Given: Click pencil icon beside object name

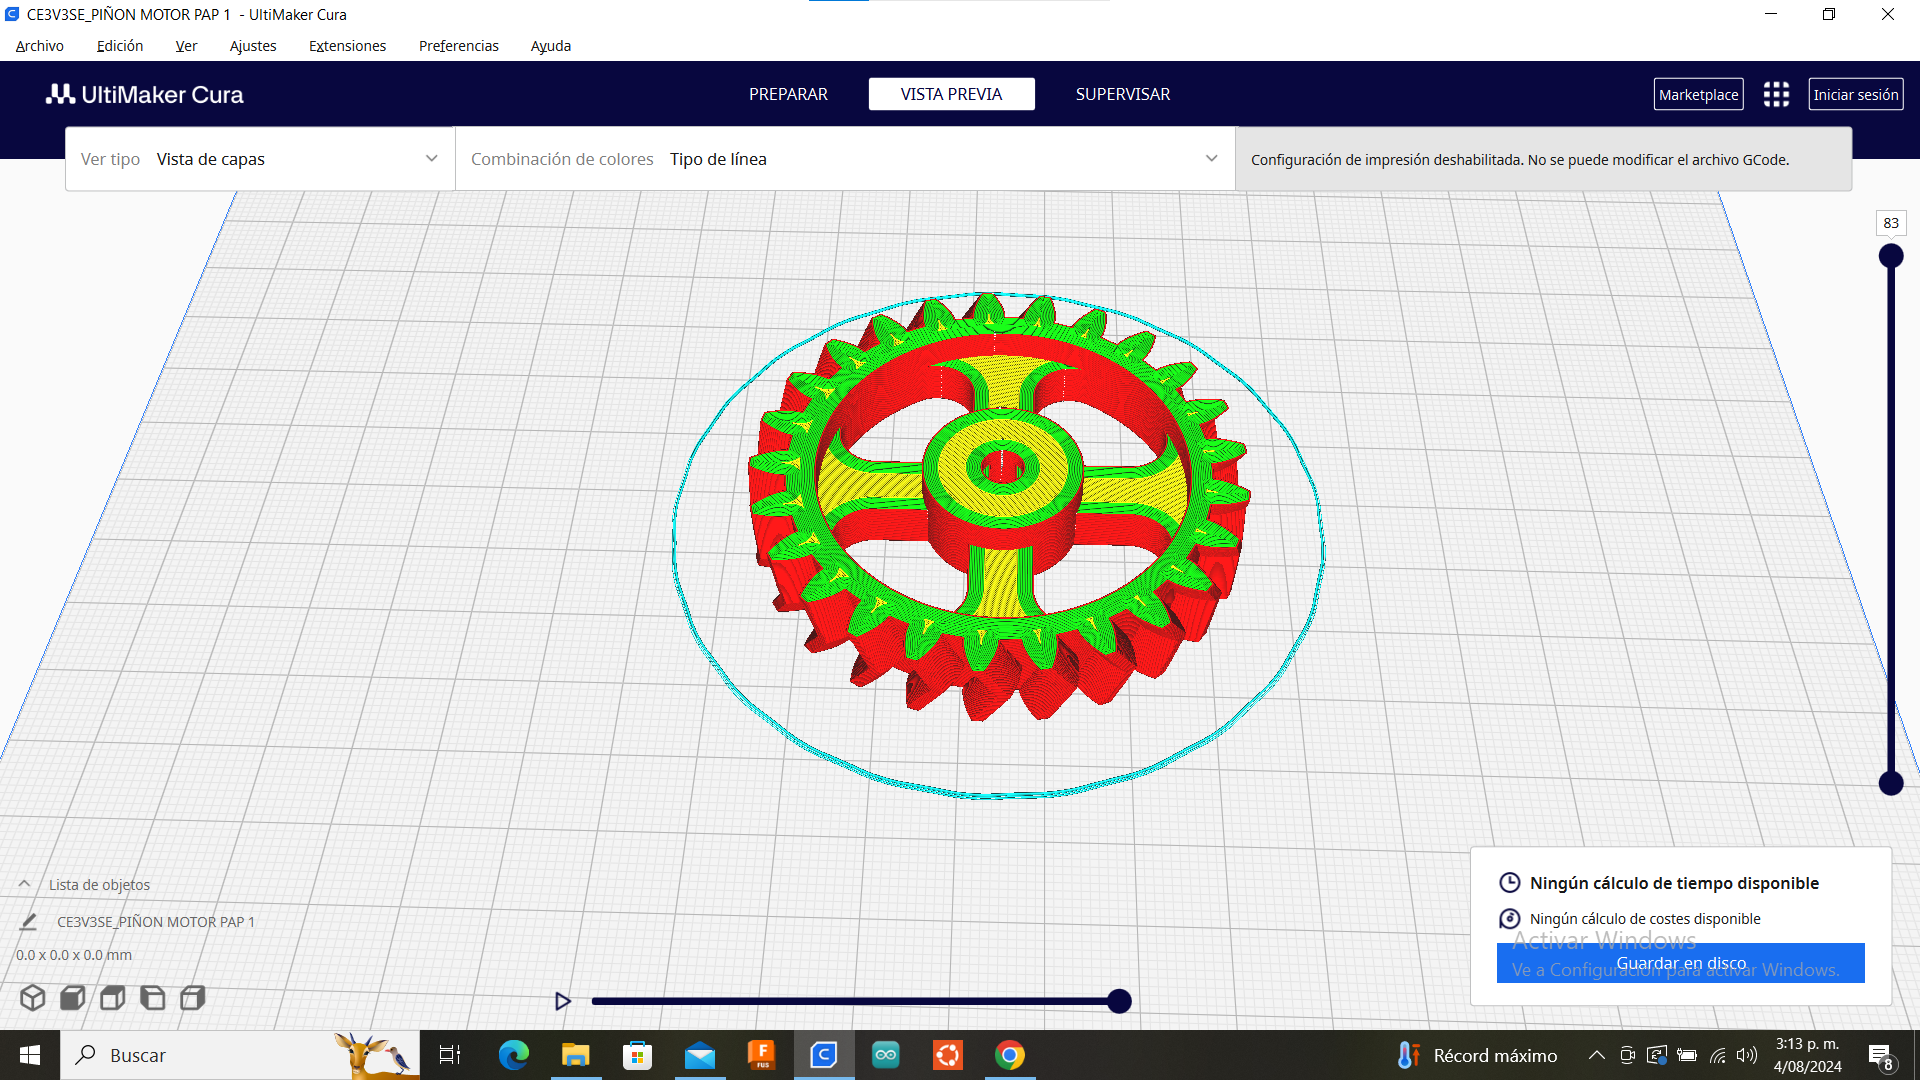Looking at the screenshot, I should 28,922.
